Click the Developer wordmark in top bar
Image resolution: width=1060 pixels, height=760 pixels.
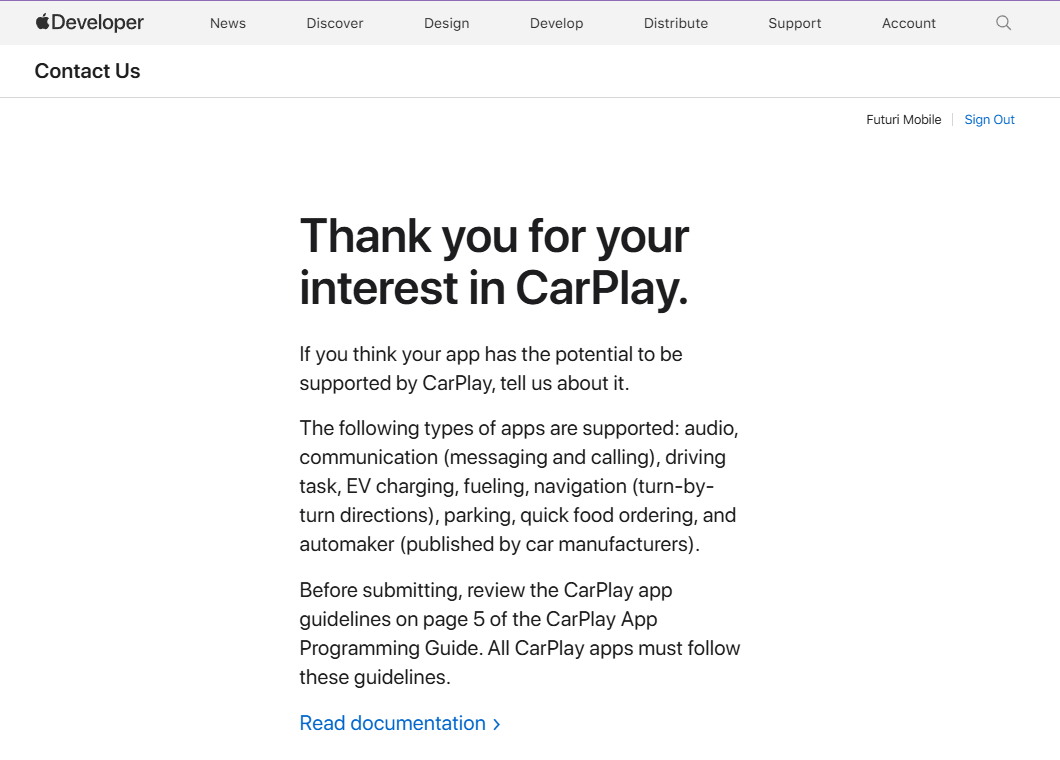click(x=97, y=23)
